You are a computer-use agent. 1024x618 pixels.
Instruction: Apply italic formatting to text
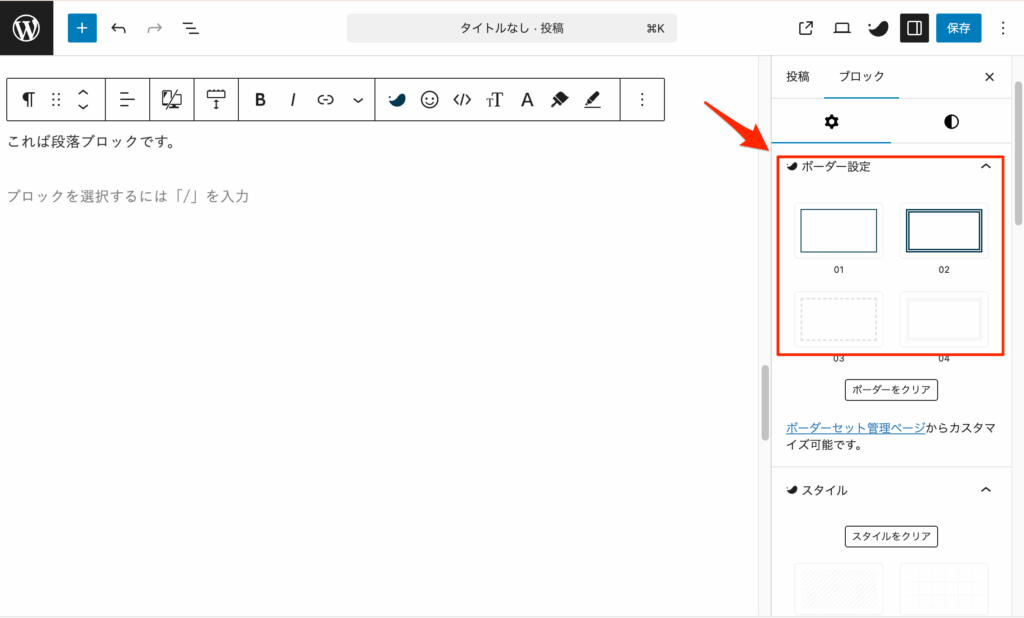pyautogui.click(x=293, y=100)
